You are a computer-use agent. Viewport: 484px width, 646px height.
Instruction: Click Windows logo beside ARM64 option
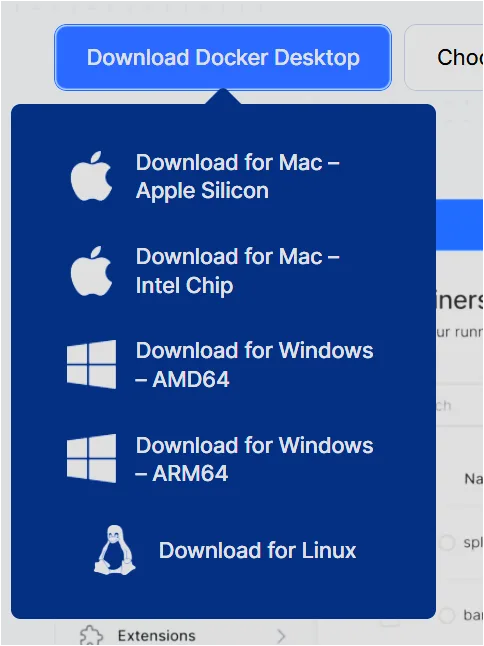pyautogui.click(x=91, y=458)
